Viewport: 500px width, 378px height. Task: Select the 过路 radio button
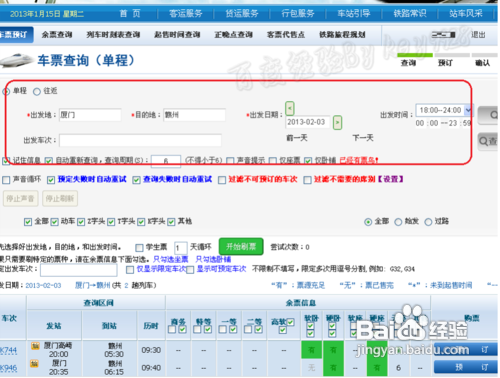428,222
